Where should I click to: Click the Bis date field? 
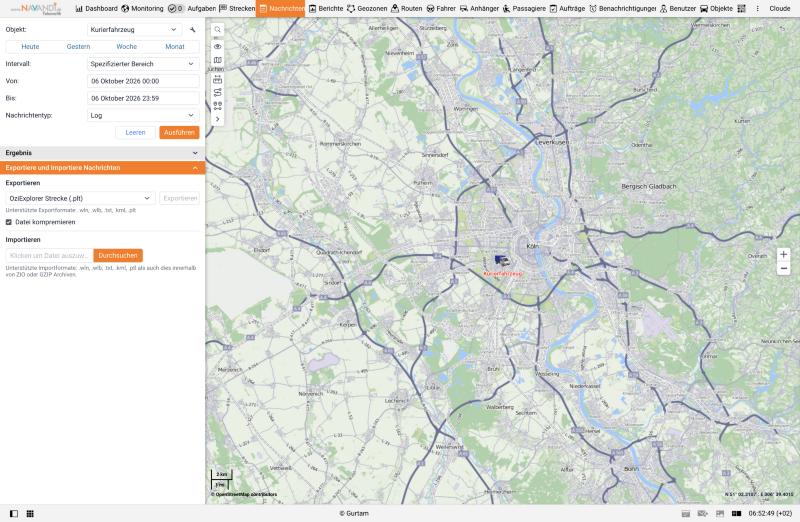[x=143, y=98]
